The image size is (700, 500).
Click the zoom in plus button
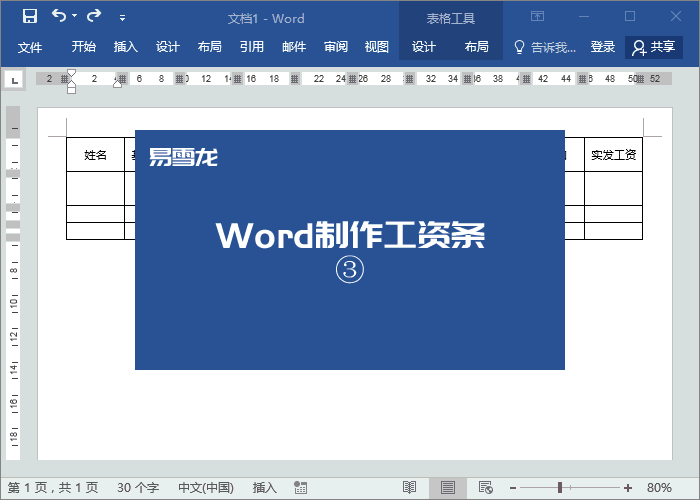628,488
